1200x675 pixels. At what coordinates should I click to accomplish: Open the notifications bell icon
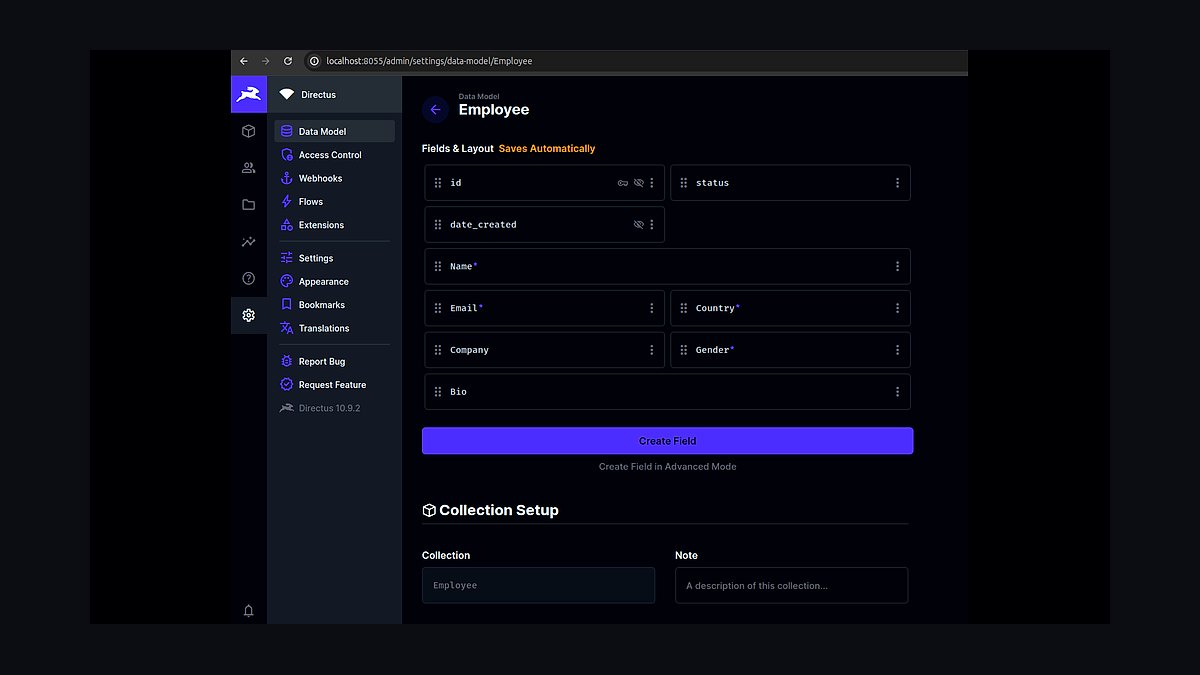[249, 610]
